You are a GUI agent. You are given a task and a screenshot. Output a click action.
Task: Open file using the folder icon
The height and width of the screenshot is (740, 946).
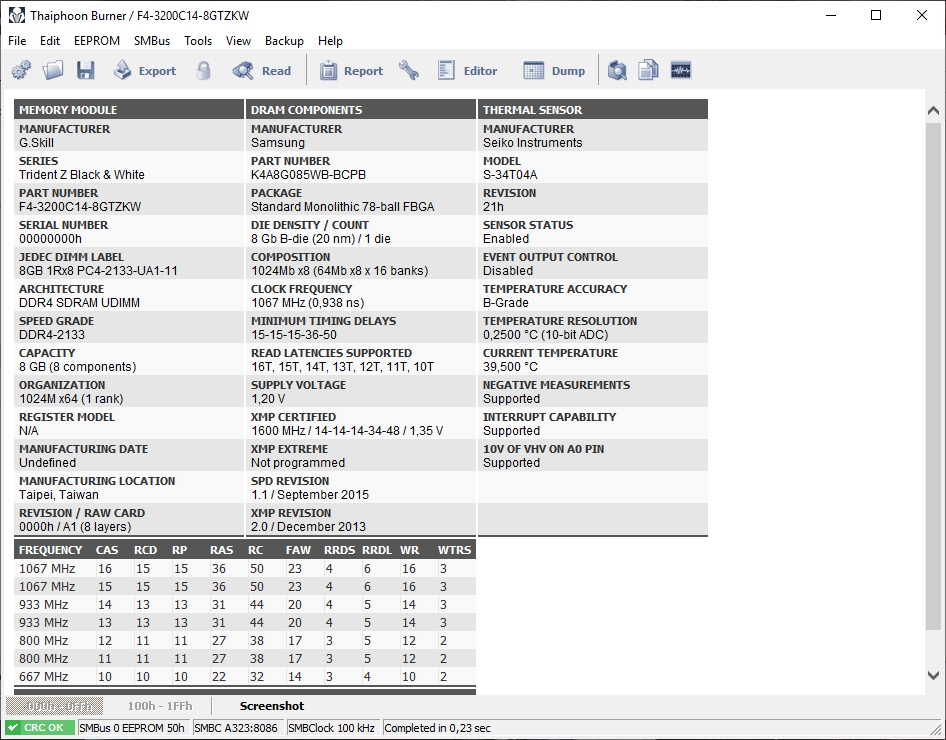pos(53,71)
